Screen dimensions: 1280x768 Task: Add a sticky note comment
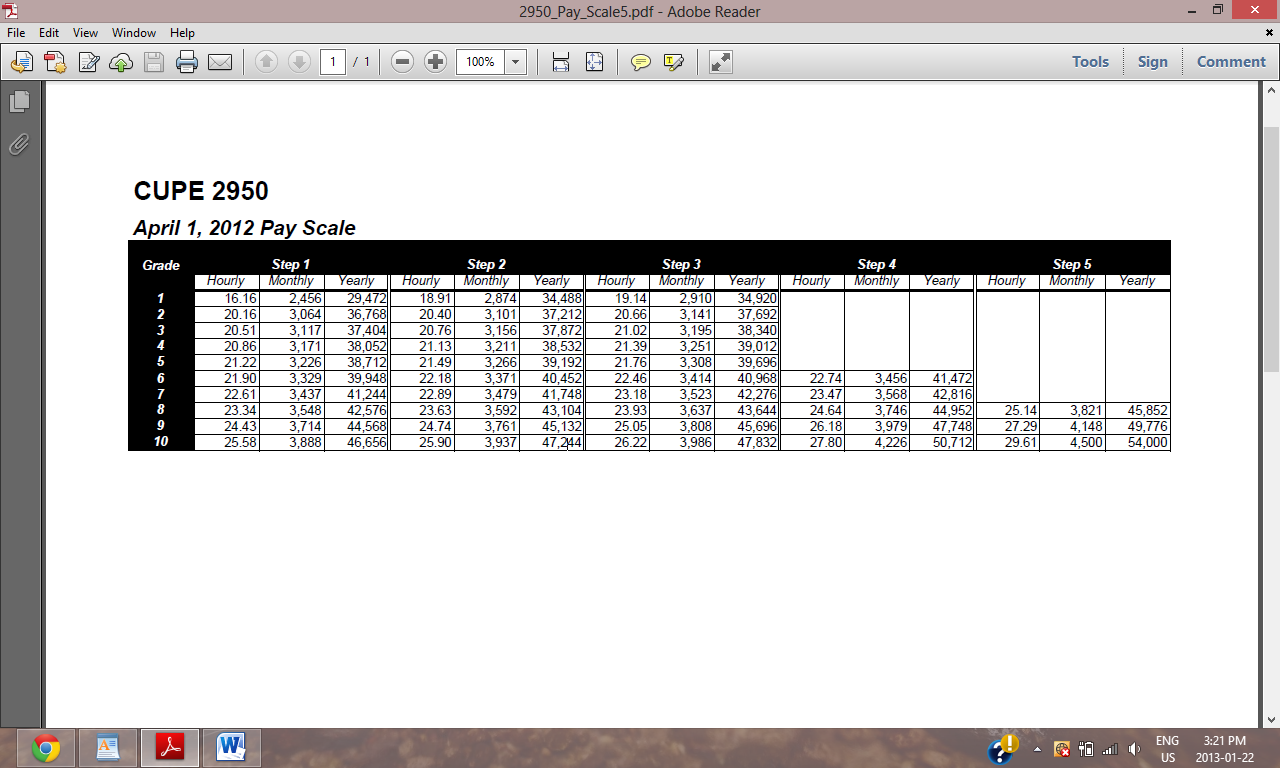[x=641, y=62]
